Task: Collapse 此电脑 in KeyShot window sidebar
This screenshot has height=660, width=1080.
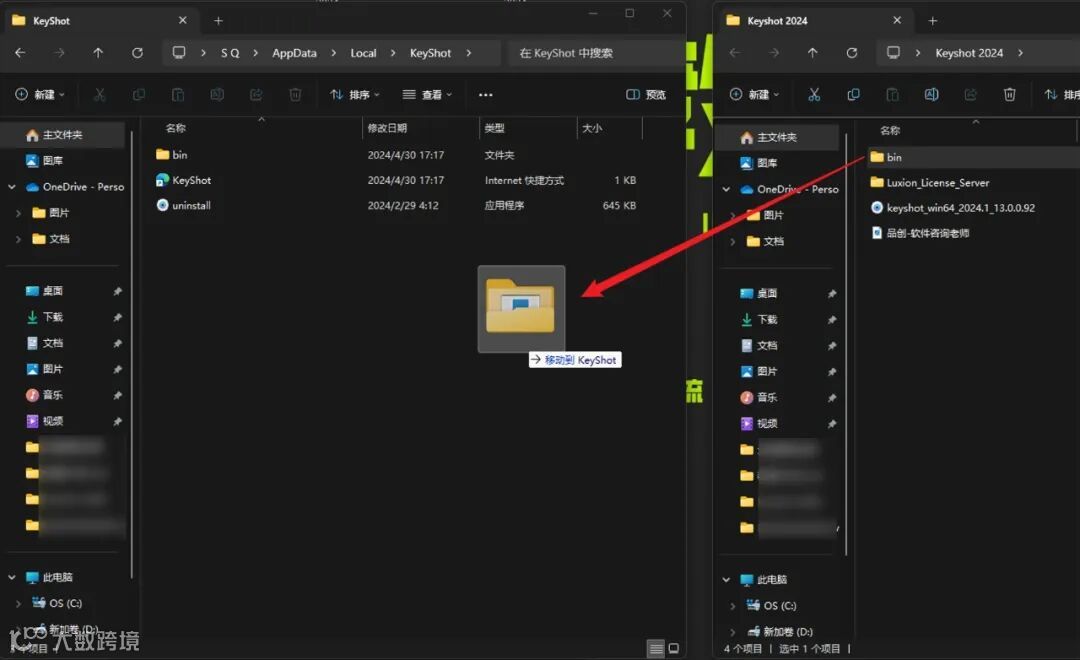Action: [x=12, y=577]
